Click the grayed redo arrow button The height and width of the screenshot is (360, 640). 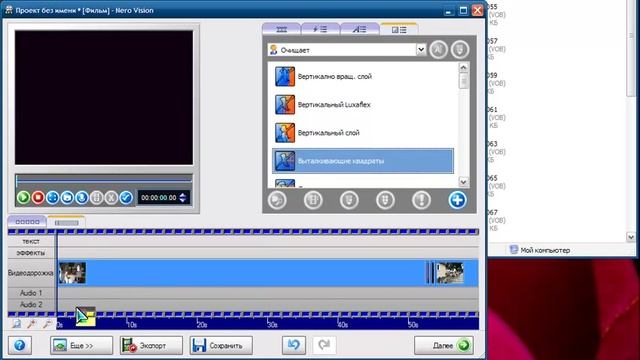(x=324, y=345)
